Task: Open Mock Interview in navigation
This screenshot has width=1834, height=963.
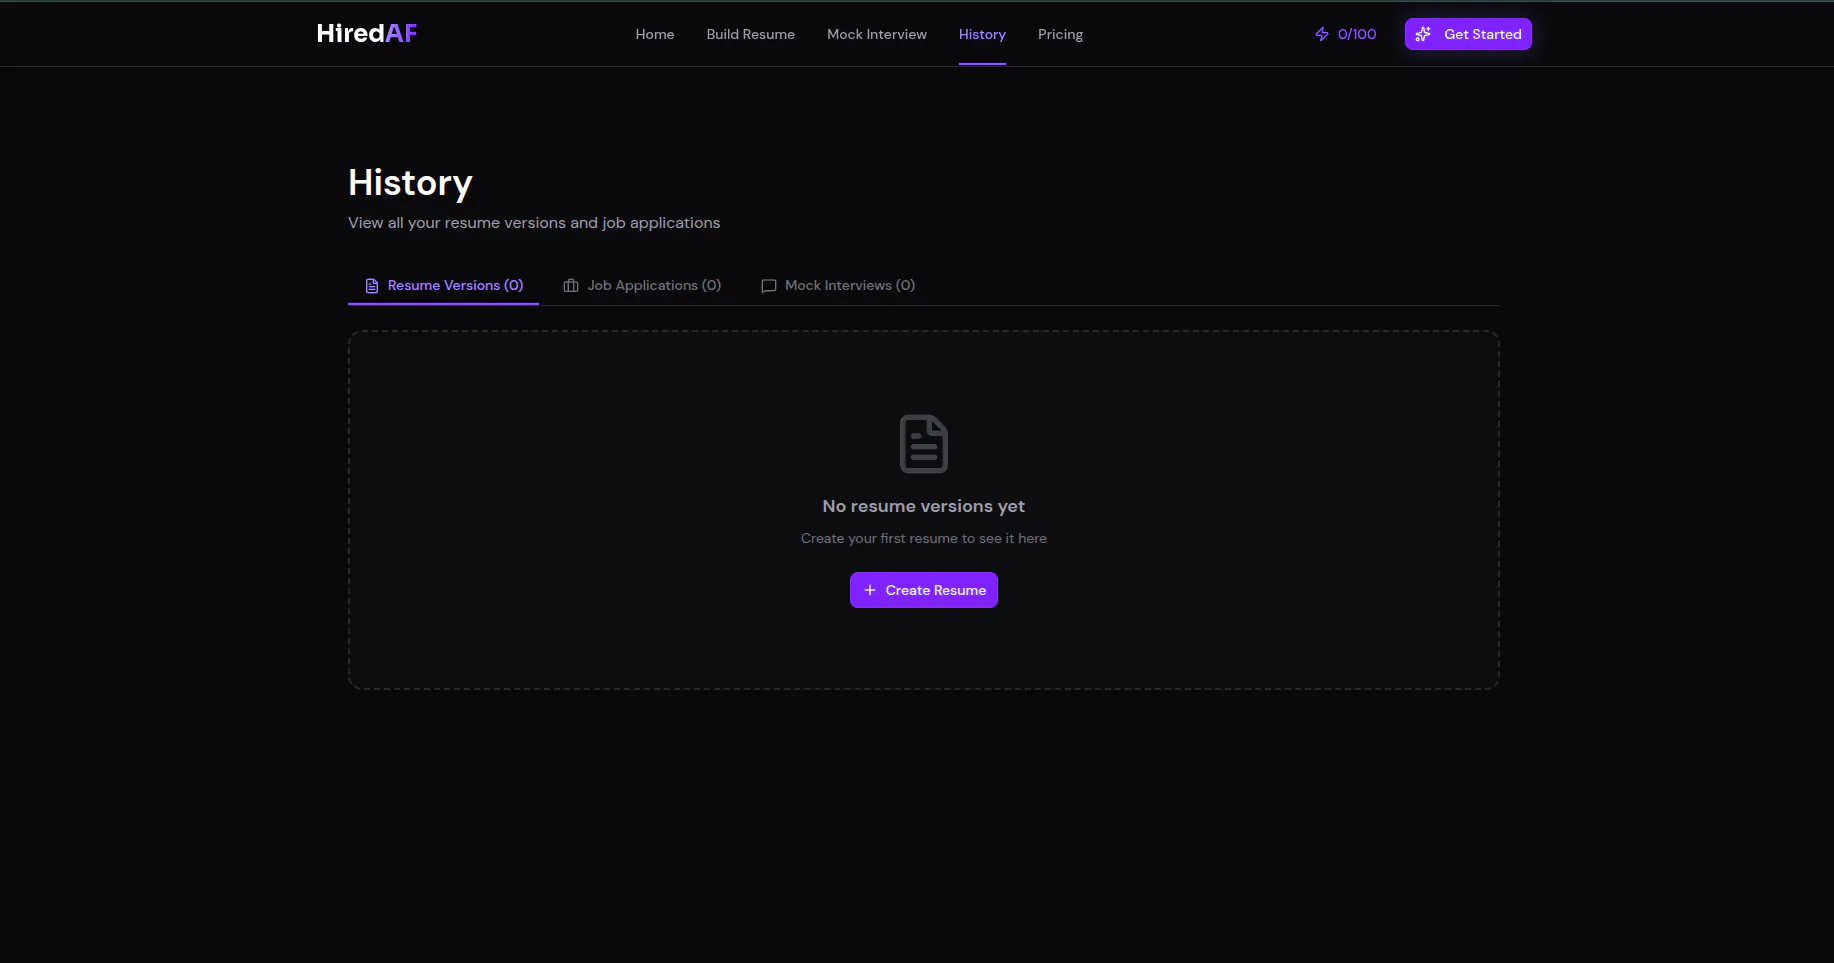Action: tap(876, 34)
